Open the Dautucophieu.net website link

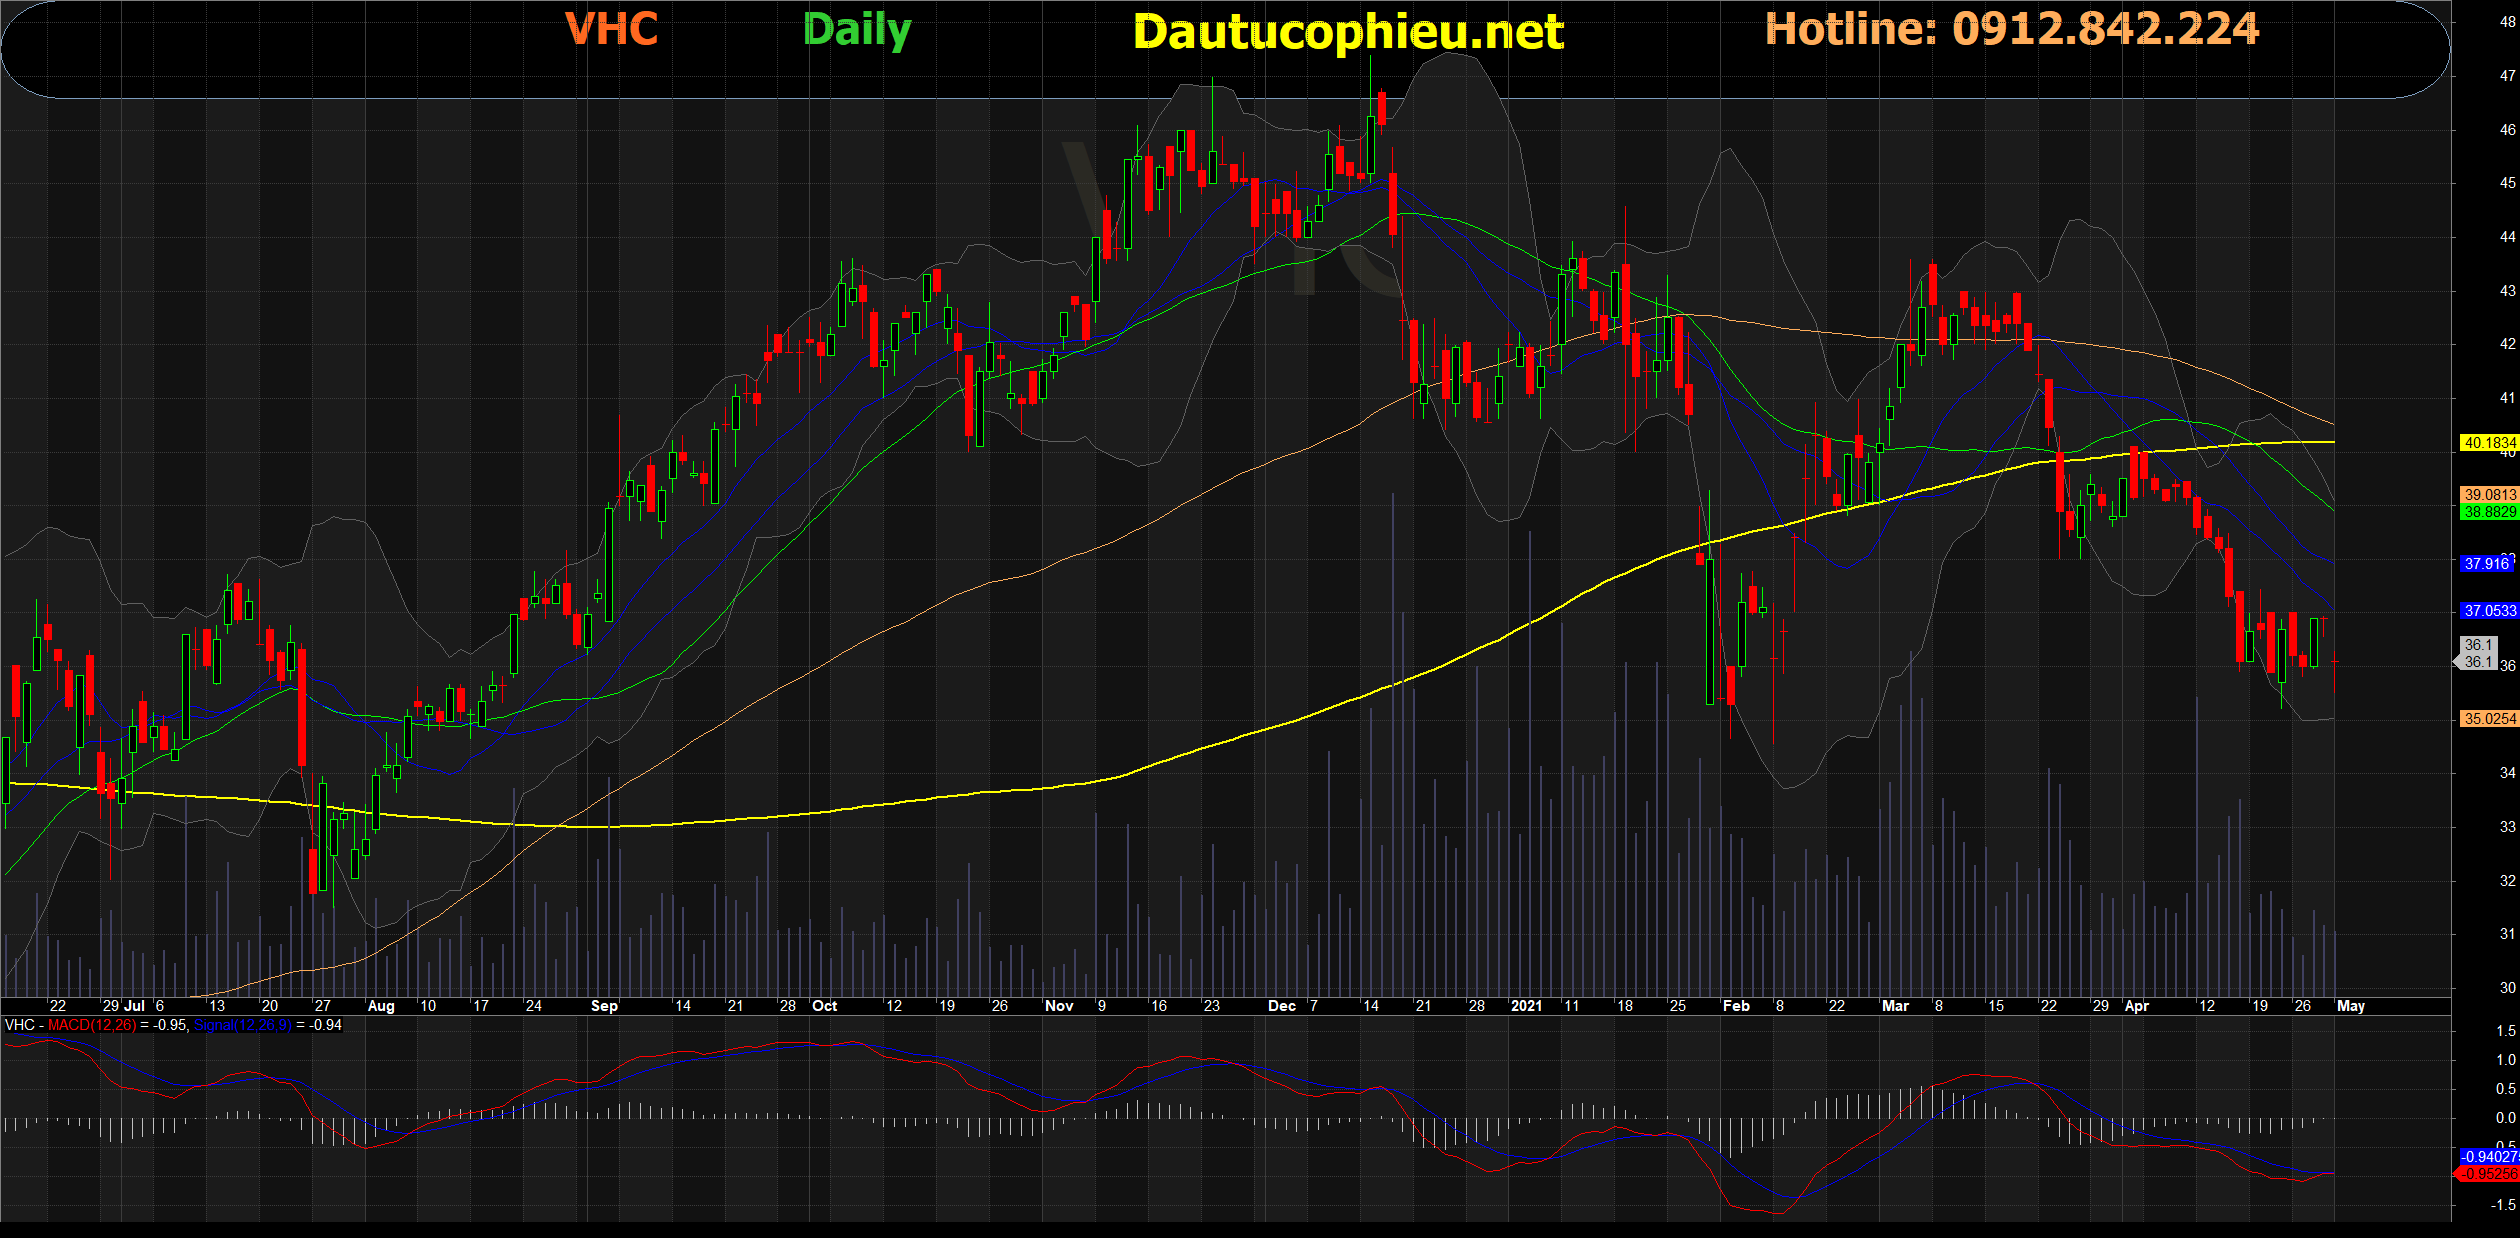point(1347,33)
